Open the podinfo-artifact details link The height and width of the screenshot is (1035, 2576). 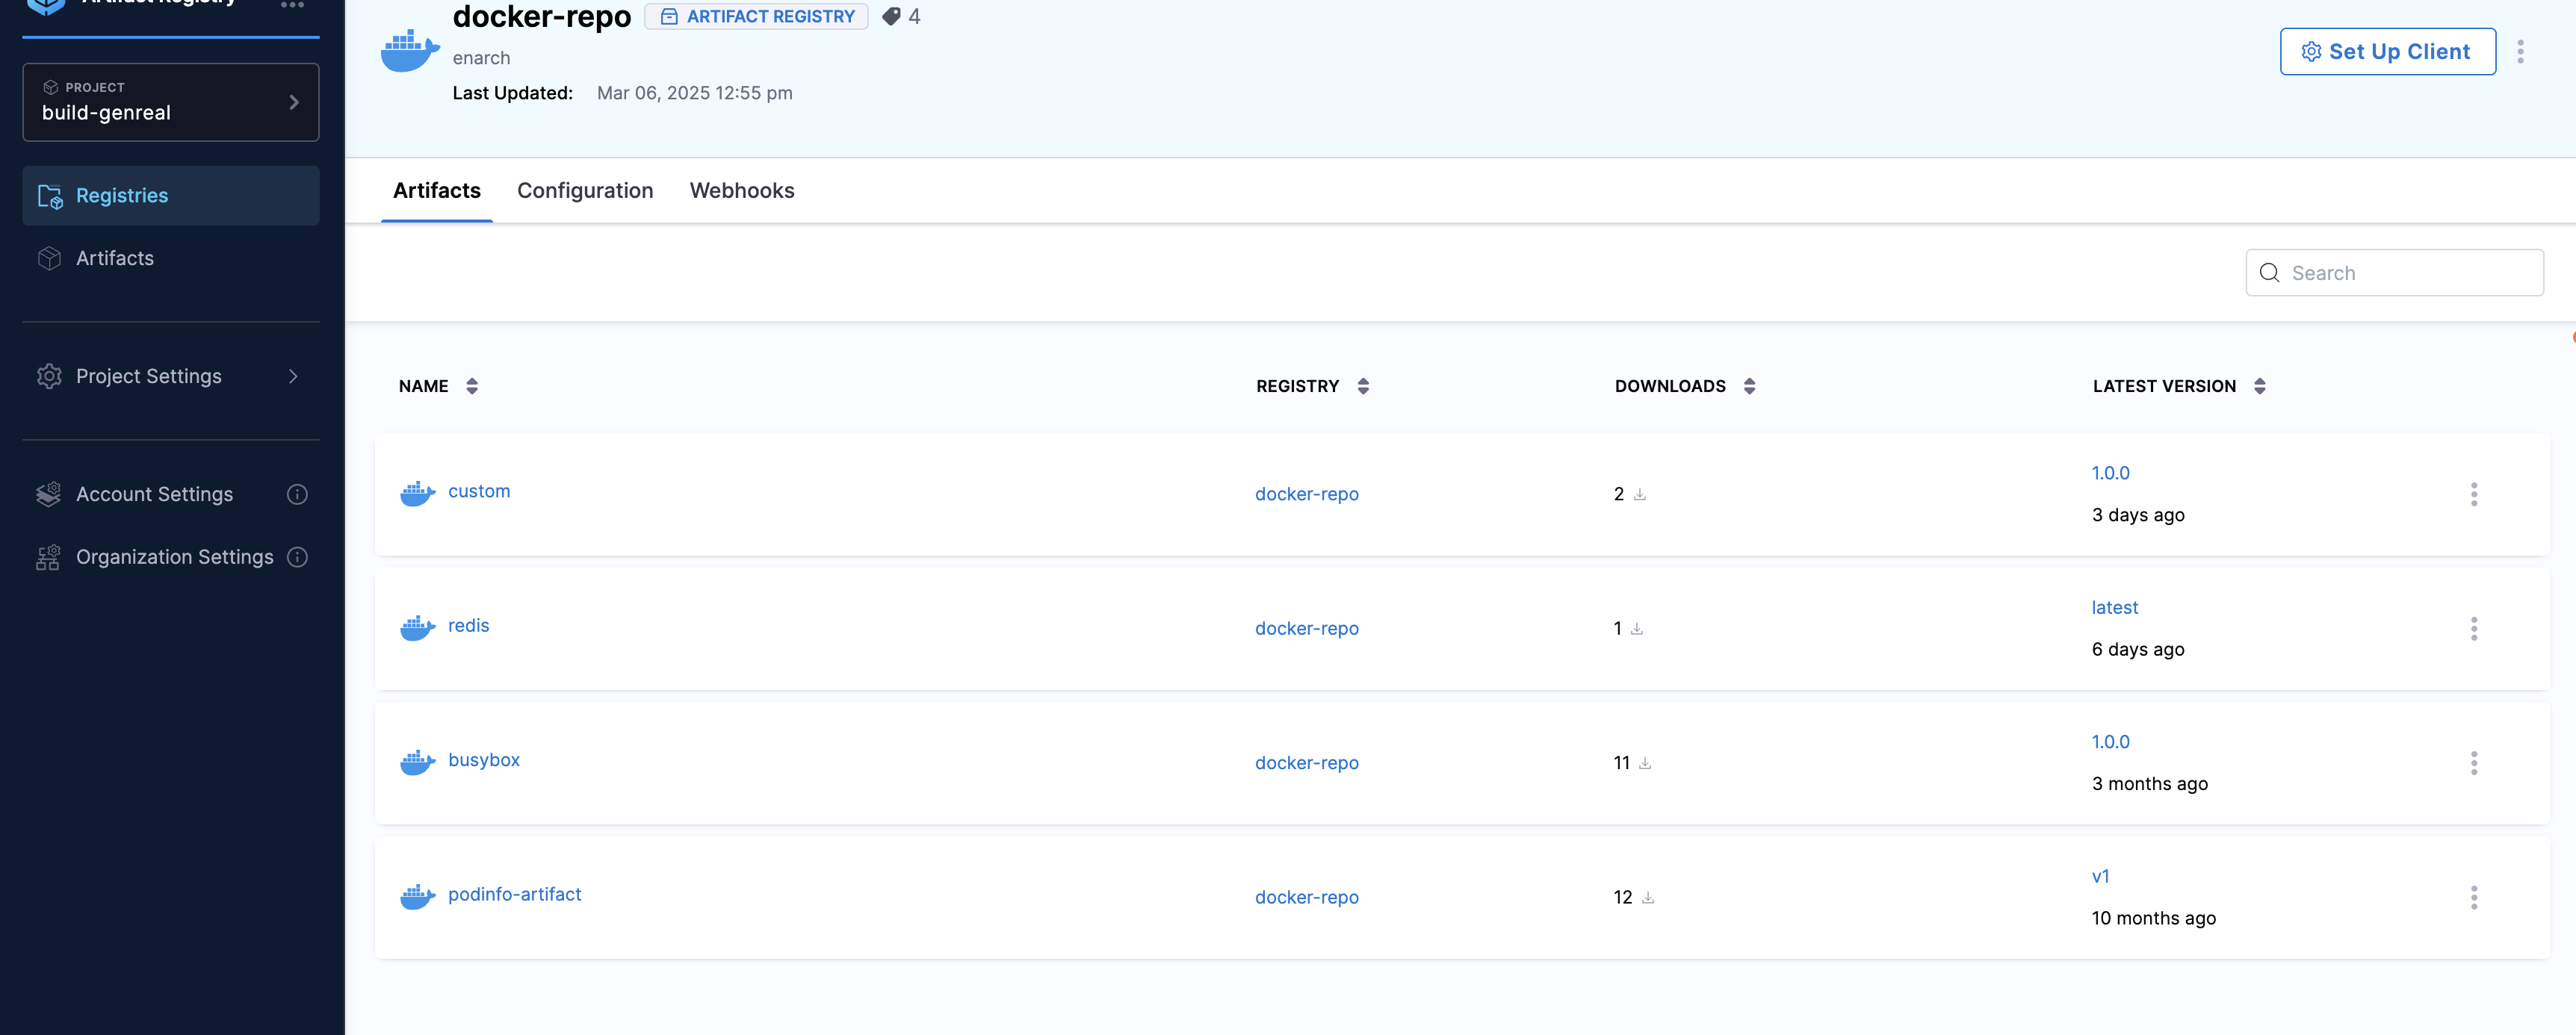click(515, 894)
